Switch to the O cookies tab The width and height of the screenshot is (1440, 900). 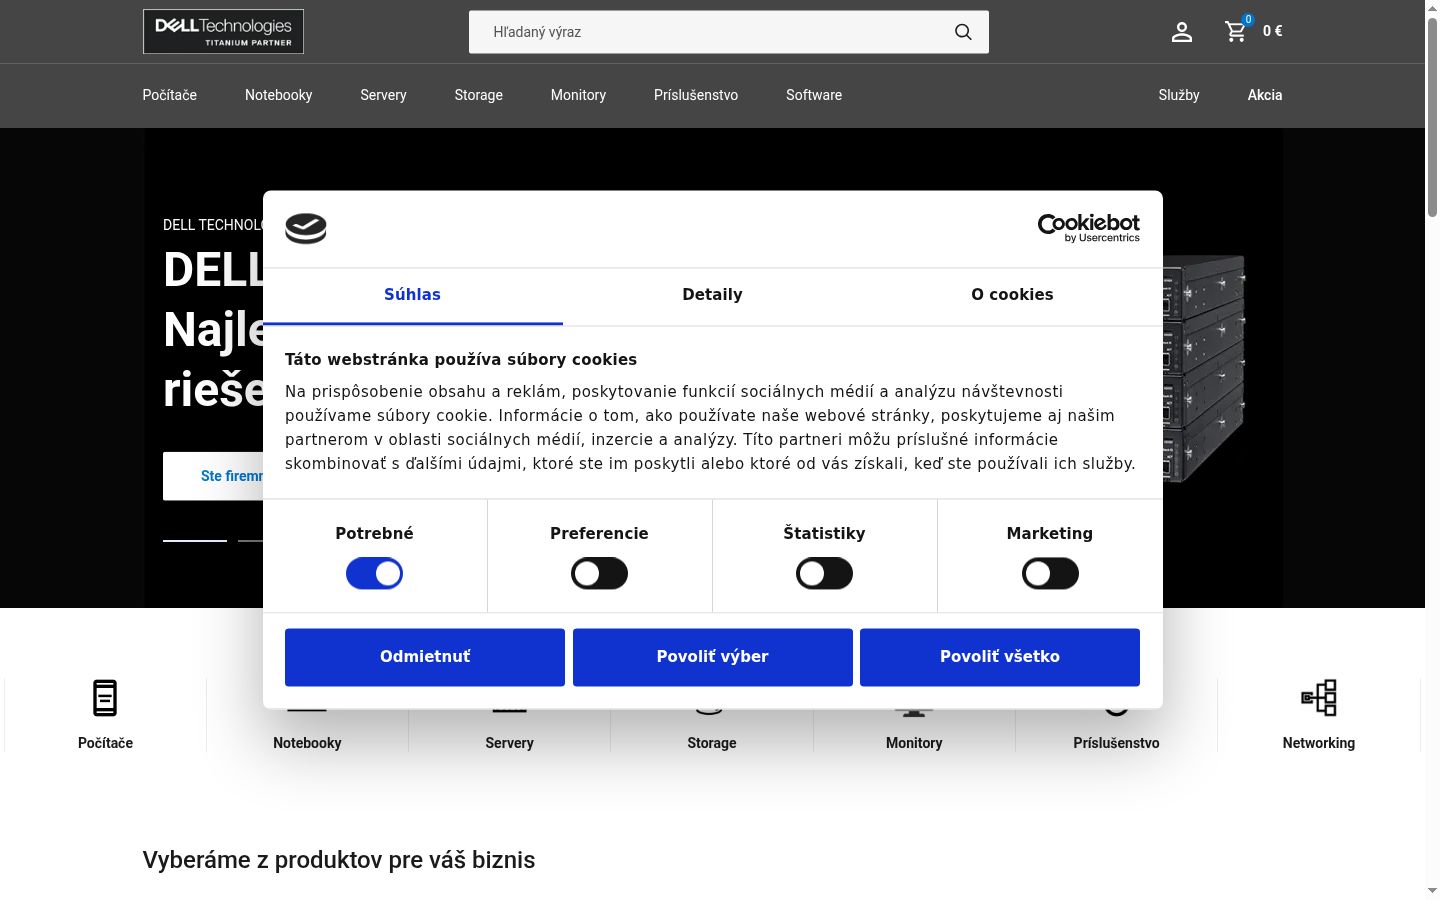pos(1013,295)
